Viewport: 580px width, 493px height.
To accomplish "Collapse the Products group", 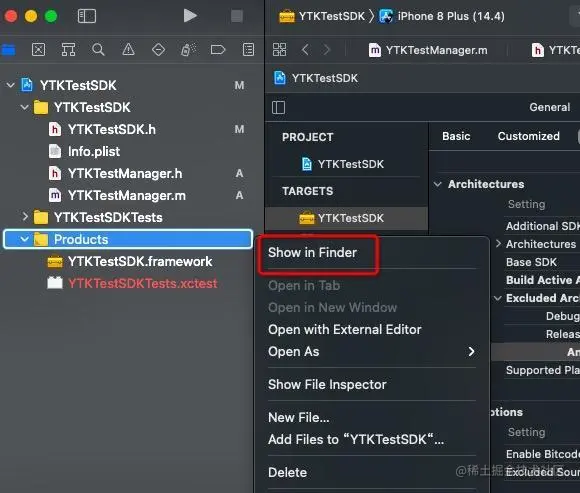I will [x=24, y=239].
